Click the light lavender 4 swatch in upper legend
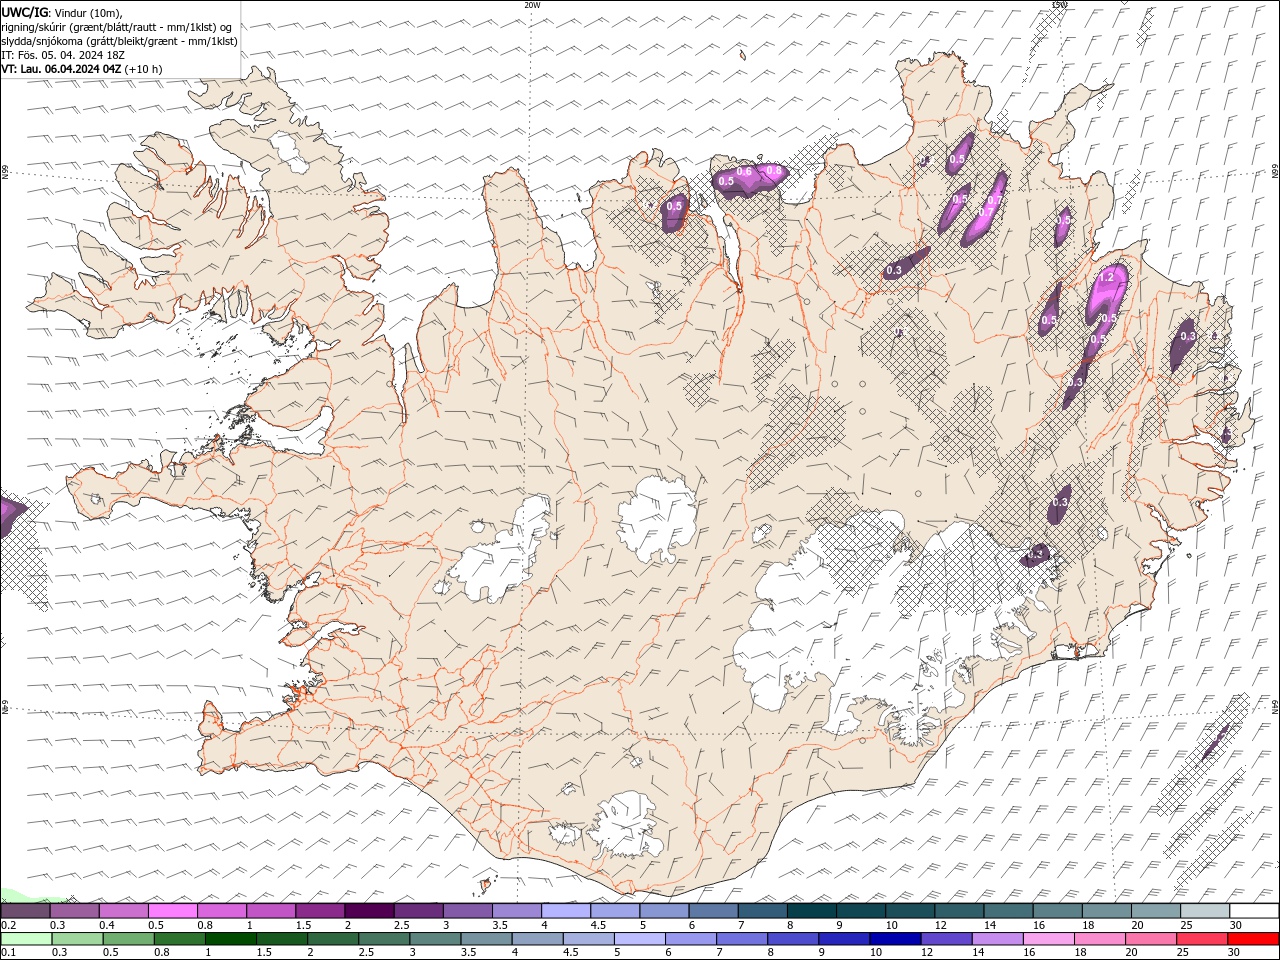 tap(566, 911)
